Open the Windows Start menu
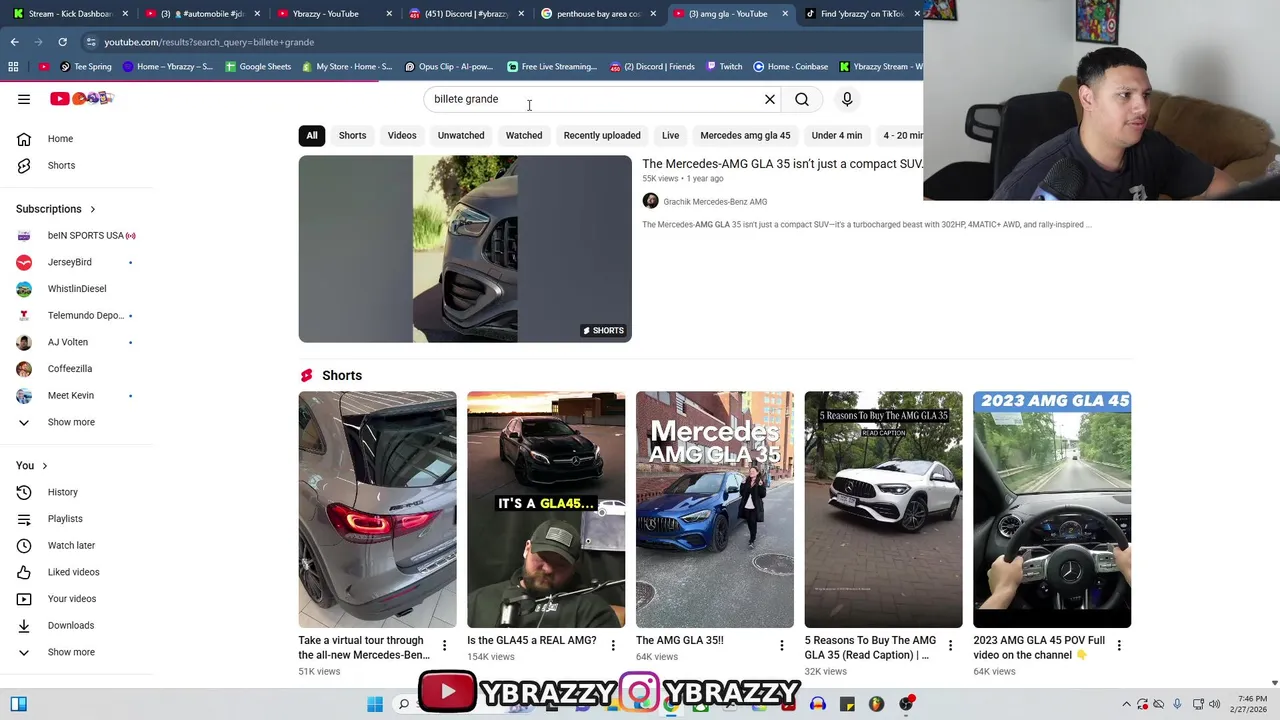 point(375,704)
